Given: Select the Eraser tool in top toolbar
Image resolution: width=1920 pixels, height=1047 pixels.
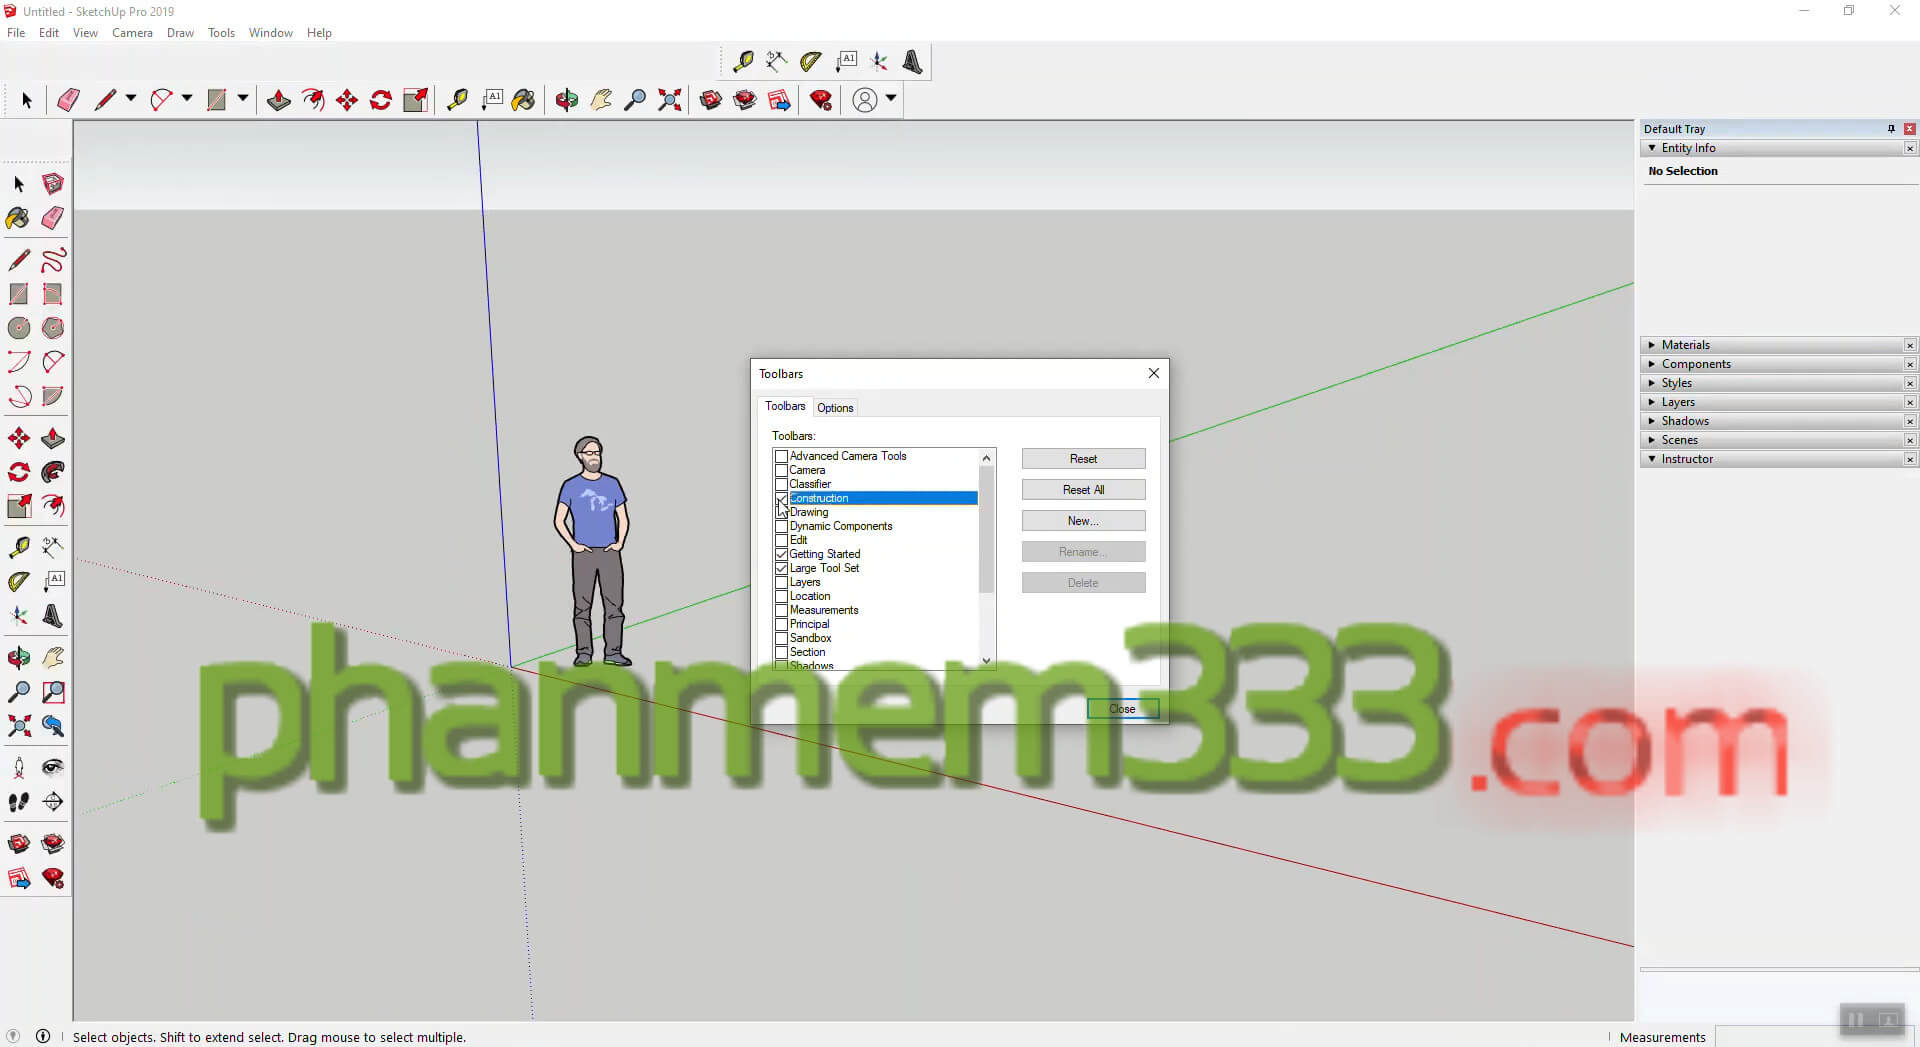Looking at the screenshot, I should click(x=68, y=100).
